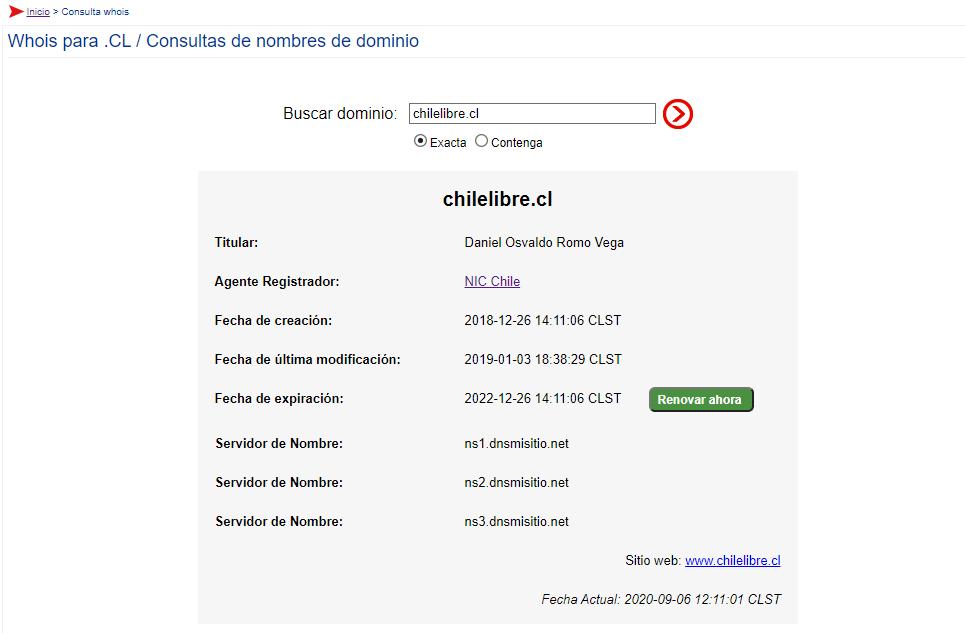Visit the www.chilelibre.cl site link
This screenshot has height=633, width=966.
pyautogui.click(x=733, y=560)
